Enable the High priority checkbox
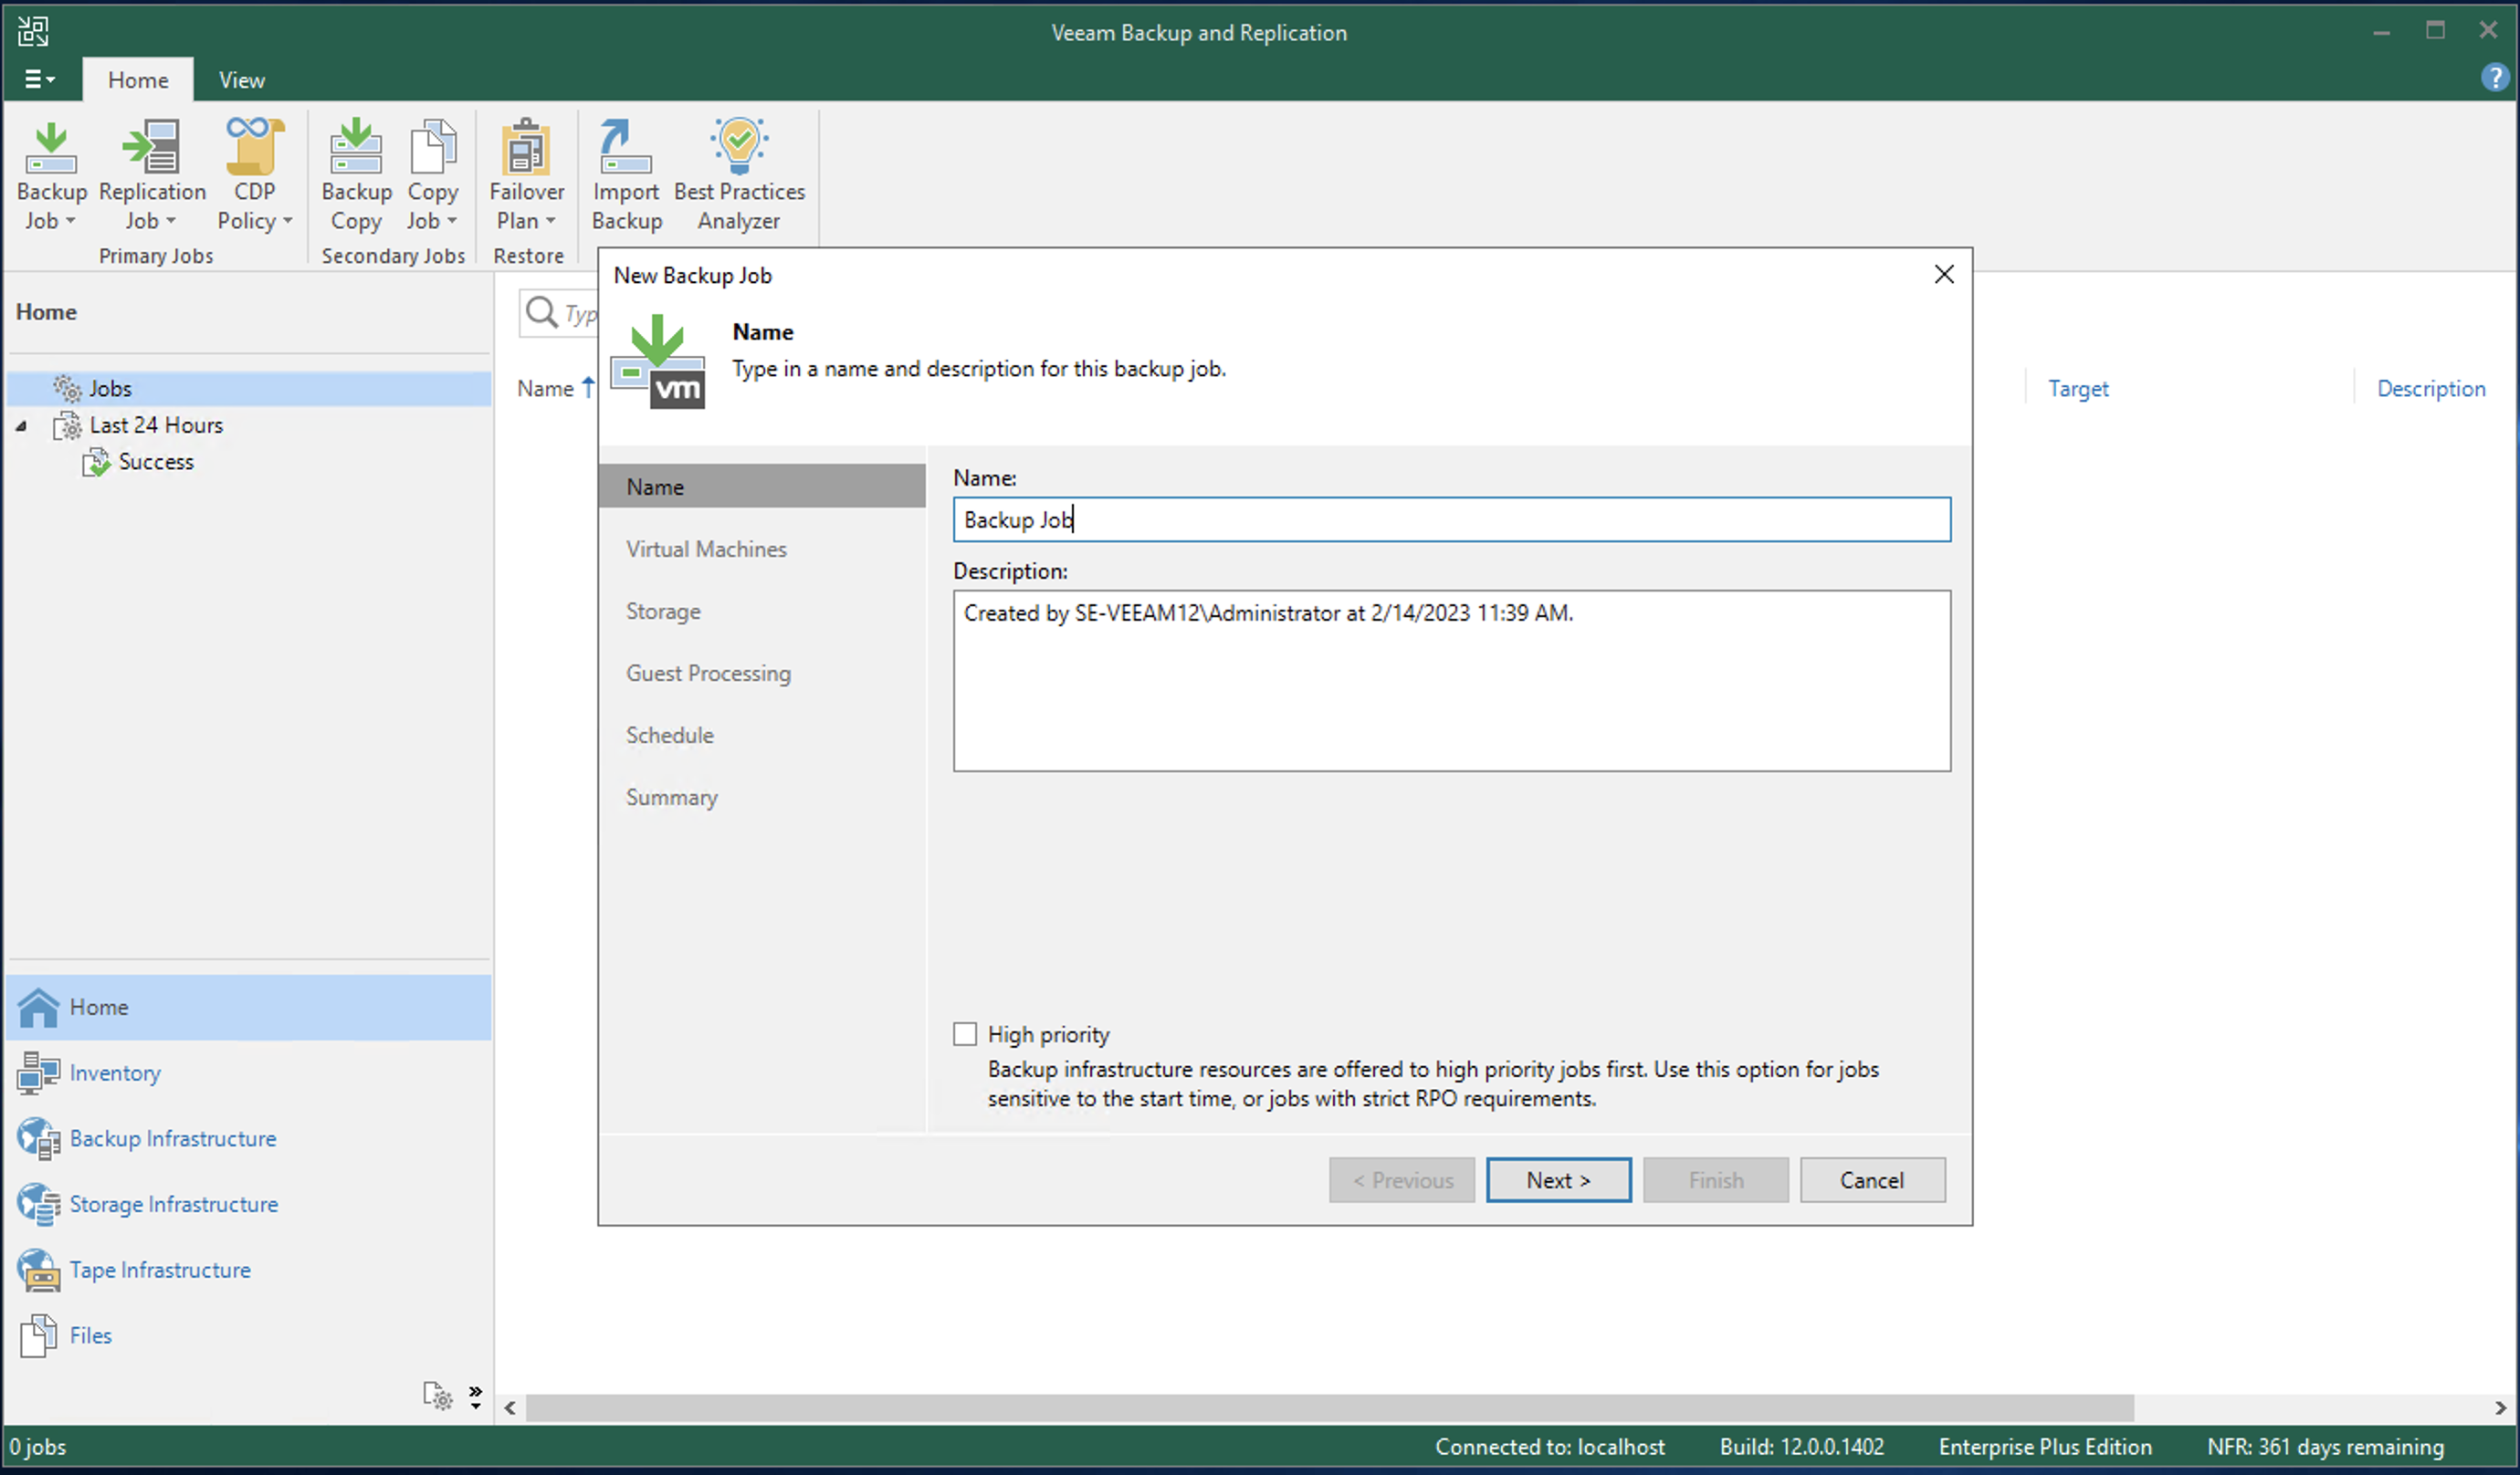Viewport: 2520px width, 1475px height. [x=965, y=1034]
